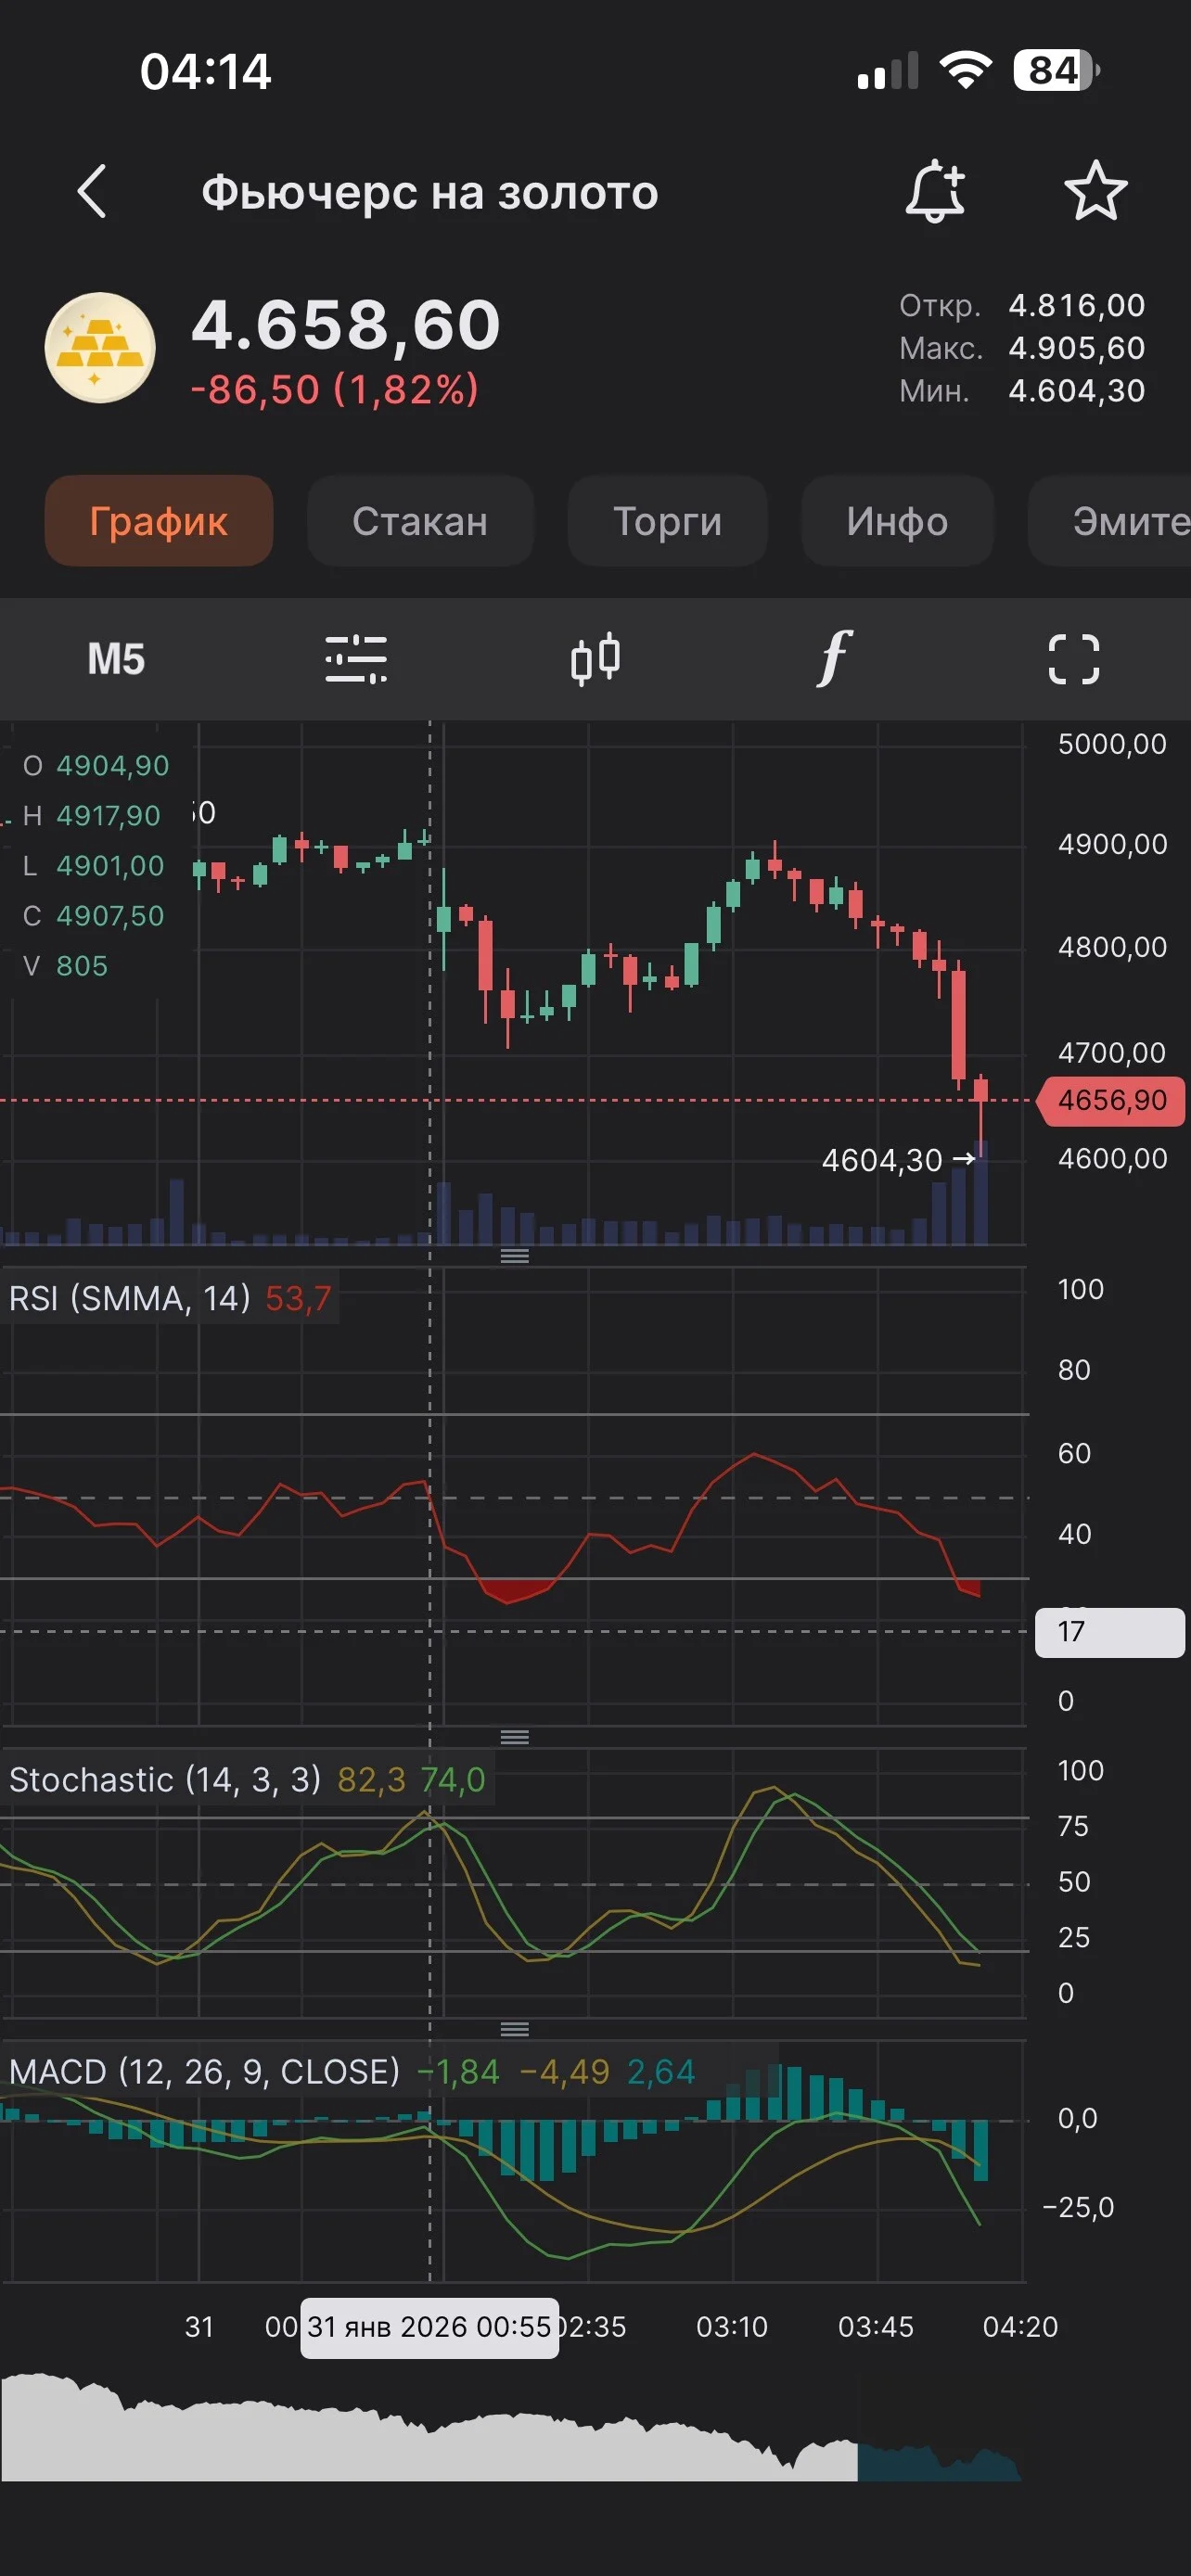The image size is (1191, 2576).
Task: Tap the battery indicator in status bar
Action: (x=1056, y=71)
